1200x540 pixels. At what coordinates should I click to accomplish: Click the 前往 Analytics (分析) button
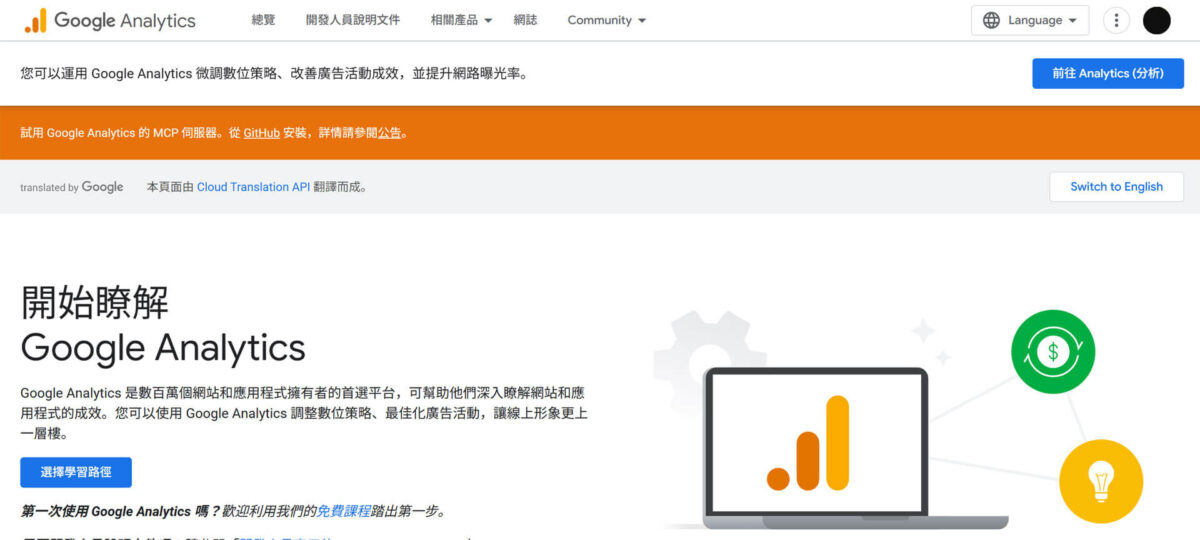[1108, 73]
